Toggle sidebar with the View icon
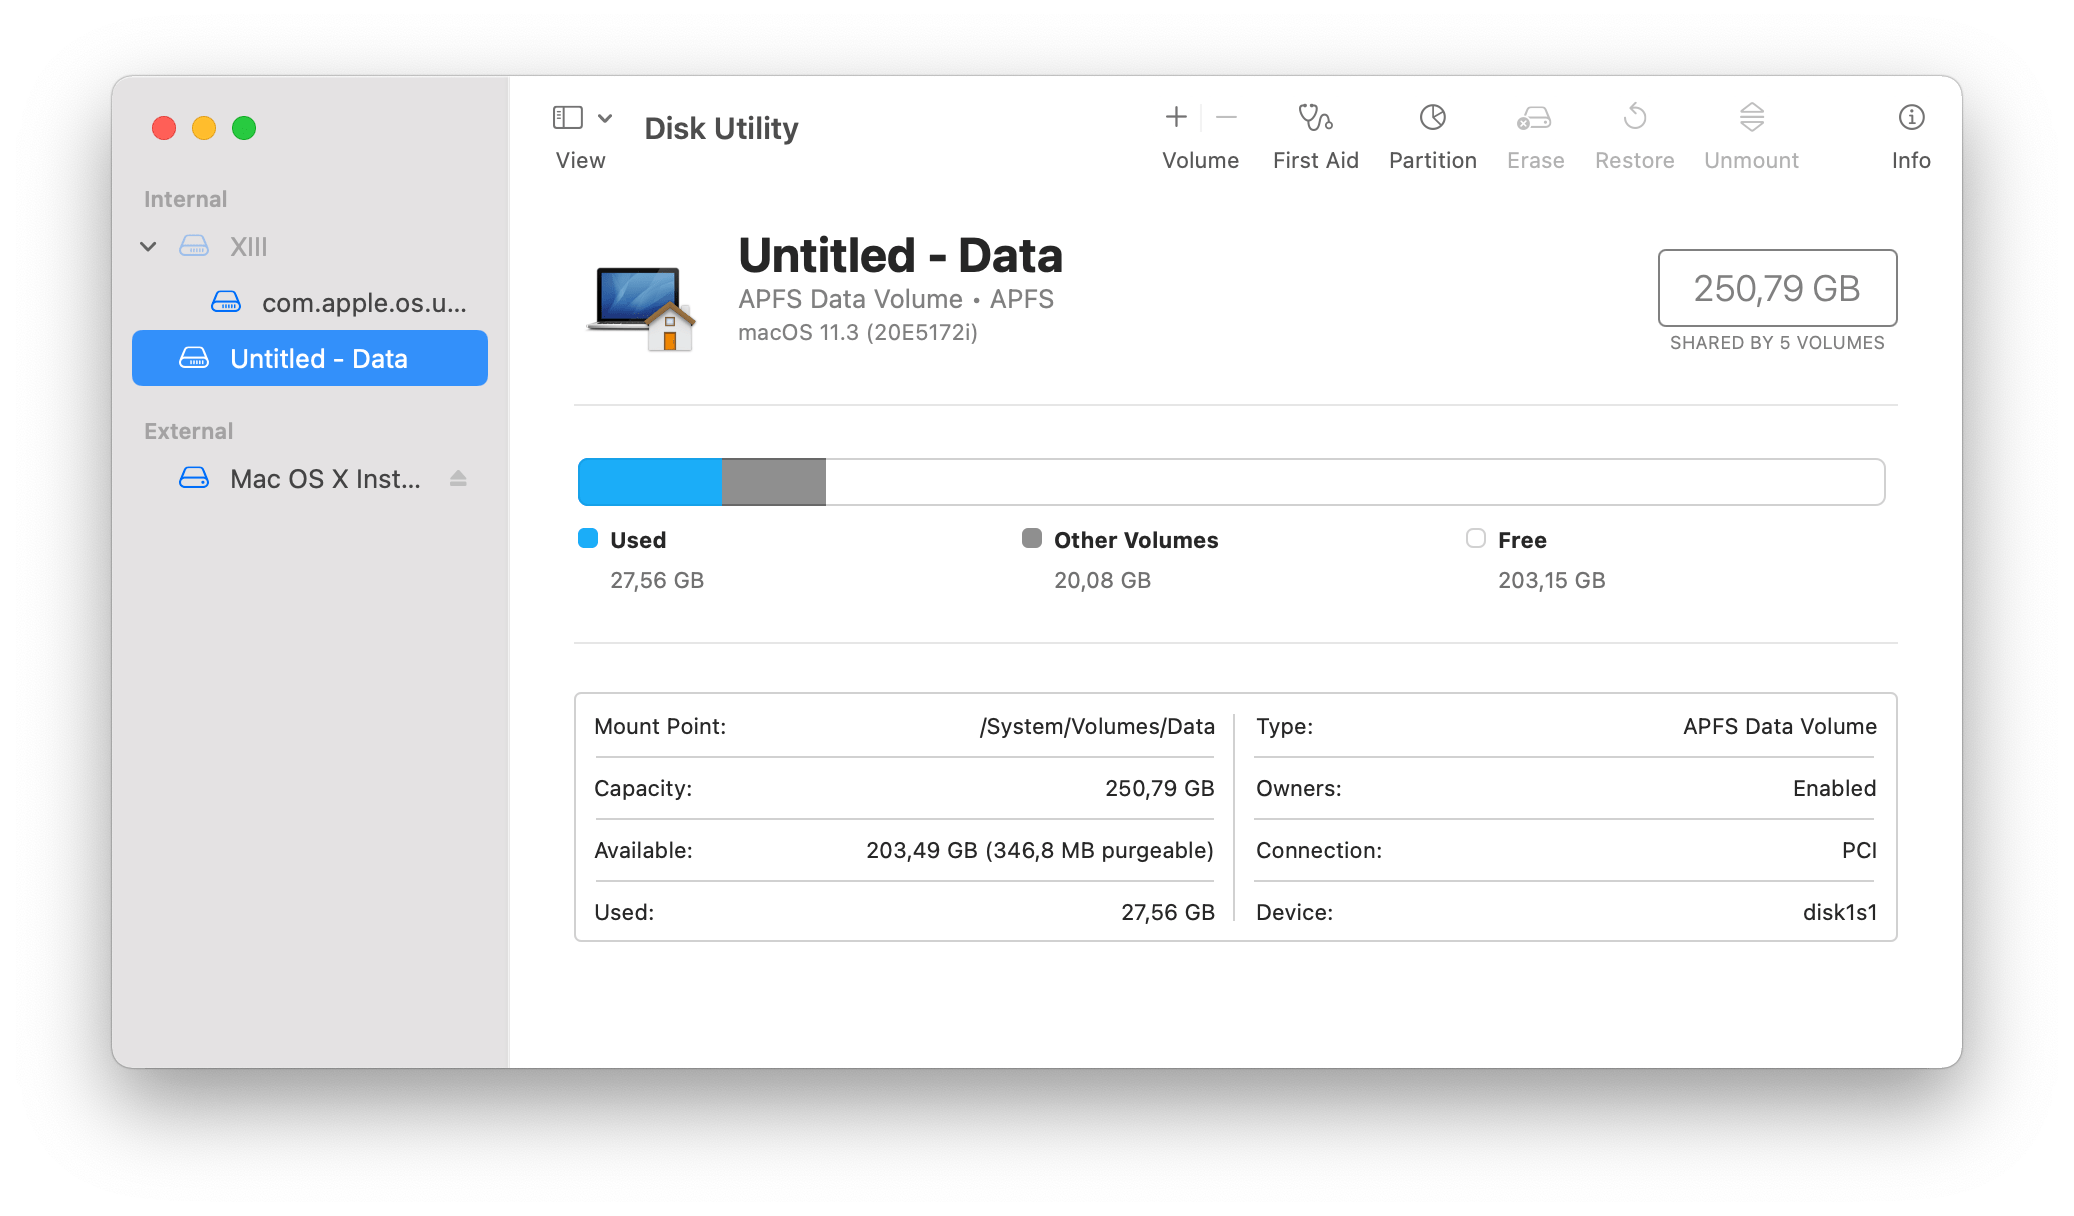Image resolution: width=2074 pixels, height=1216 pixels. tap(567, 118)
